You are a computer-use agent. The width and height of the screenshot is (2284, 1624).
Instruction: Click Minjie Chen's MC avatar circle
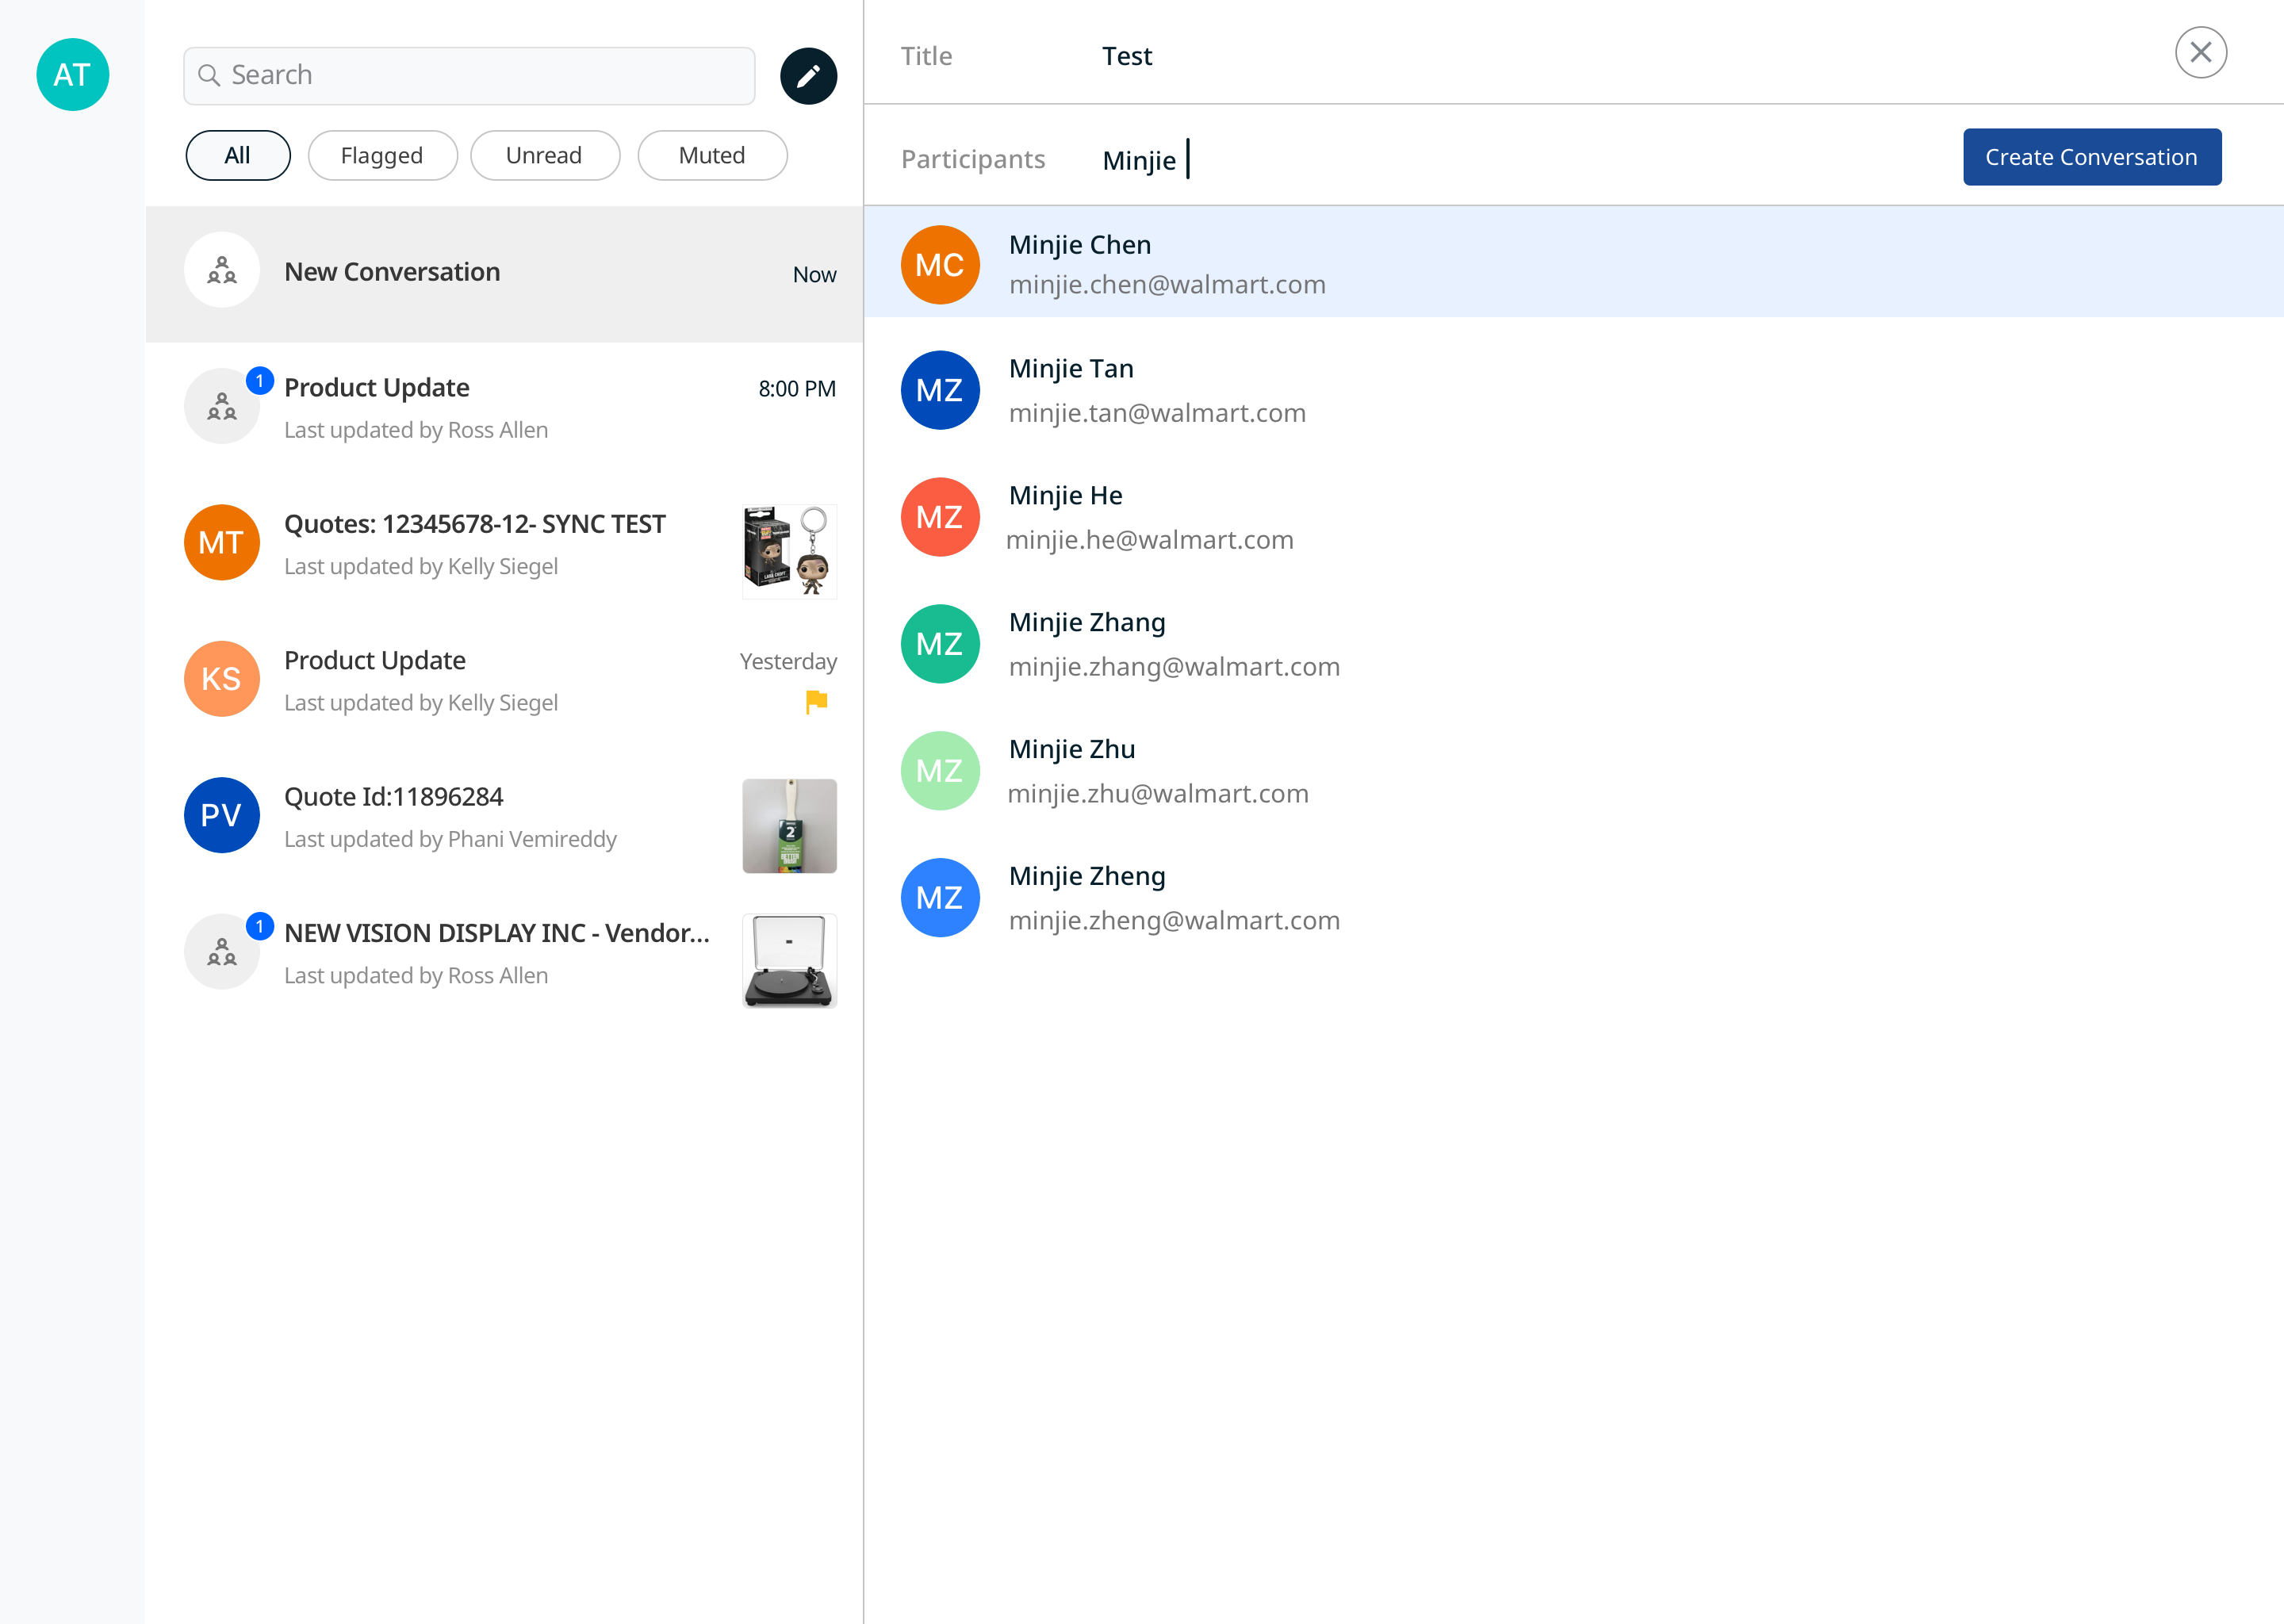pos(940,263)
